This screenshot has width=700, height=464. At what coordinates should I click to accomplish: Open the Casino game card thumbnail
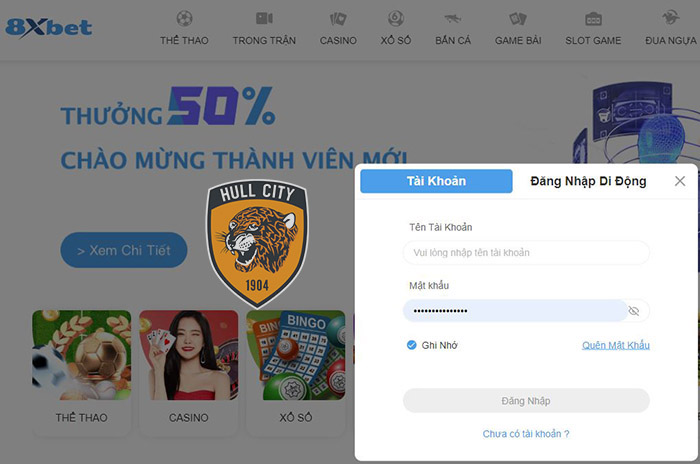[x=189, y=355]
